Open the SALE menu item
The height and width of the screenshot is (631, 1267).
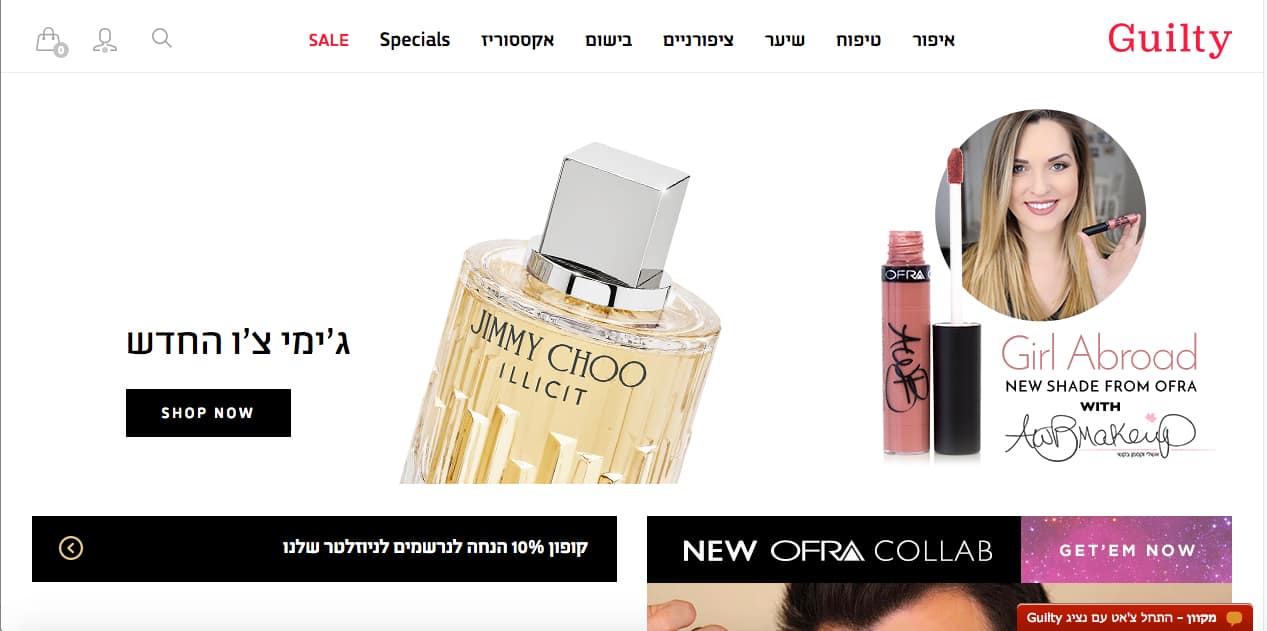click(328, 40)
